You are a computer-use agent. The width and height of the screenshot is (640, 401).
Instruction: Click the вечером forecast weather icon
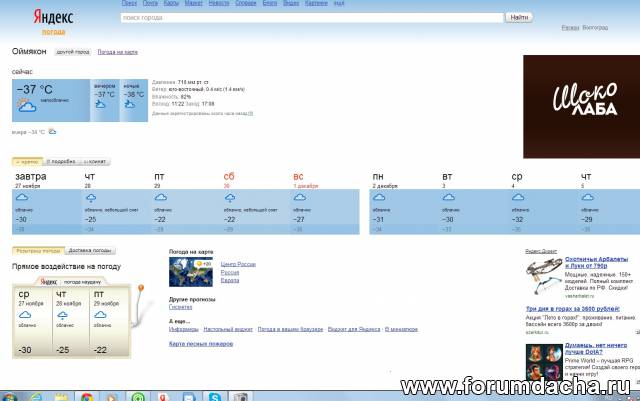(x=100, y=105)
